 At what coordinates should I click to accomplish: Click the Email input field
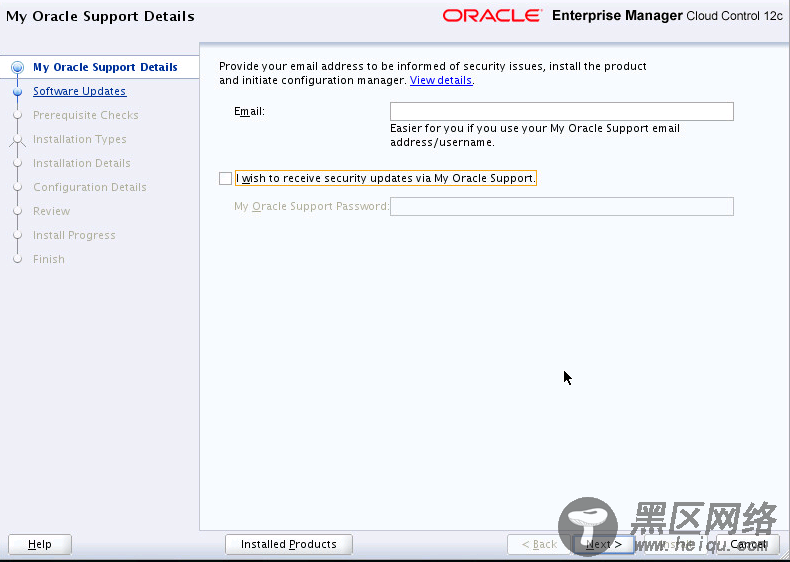[561, 111]
